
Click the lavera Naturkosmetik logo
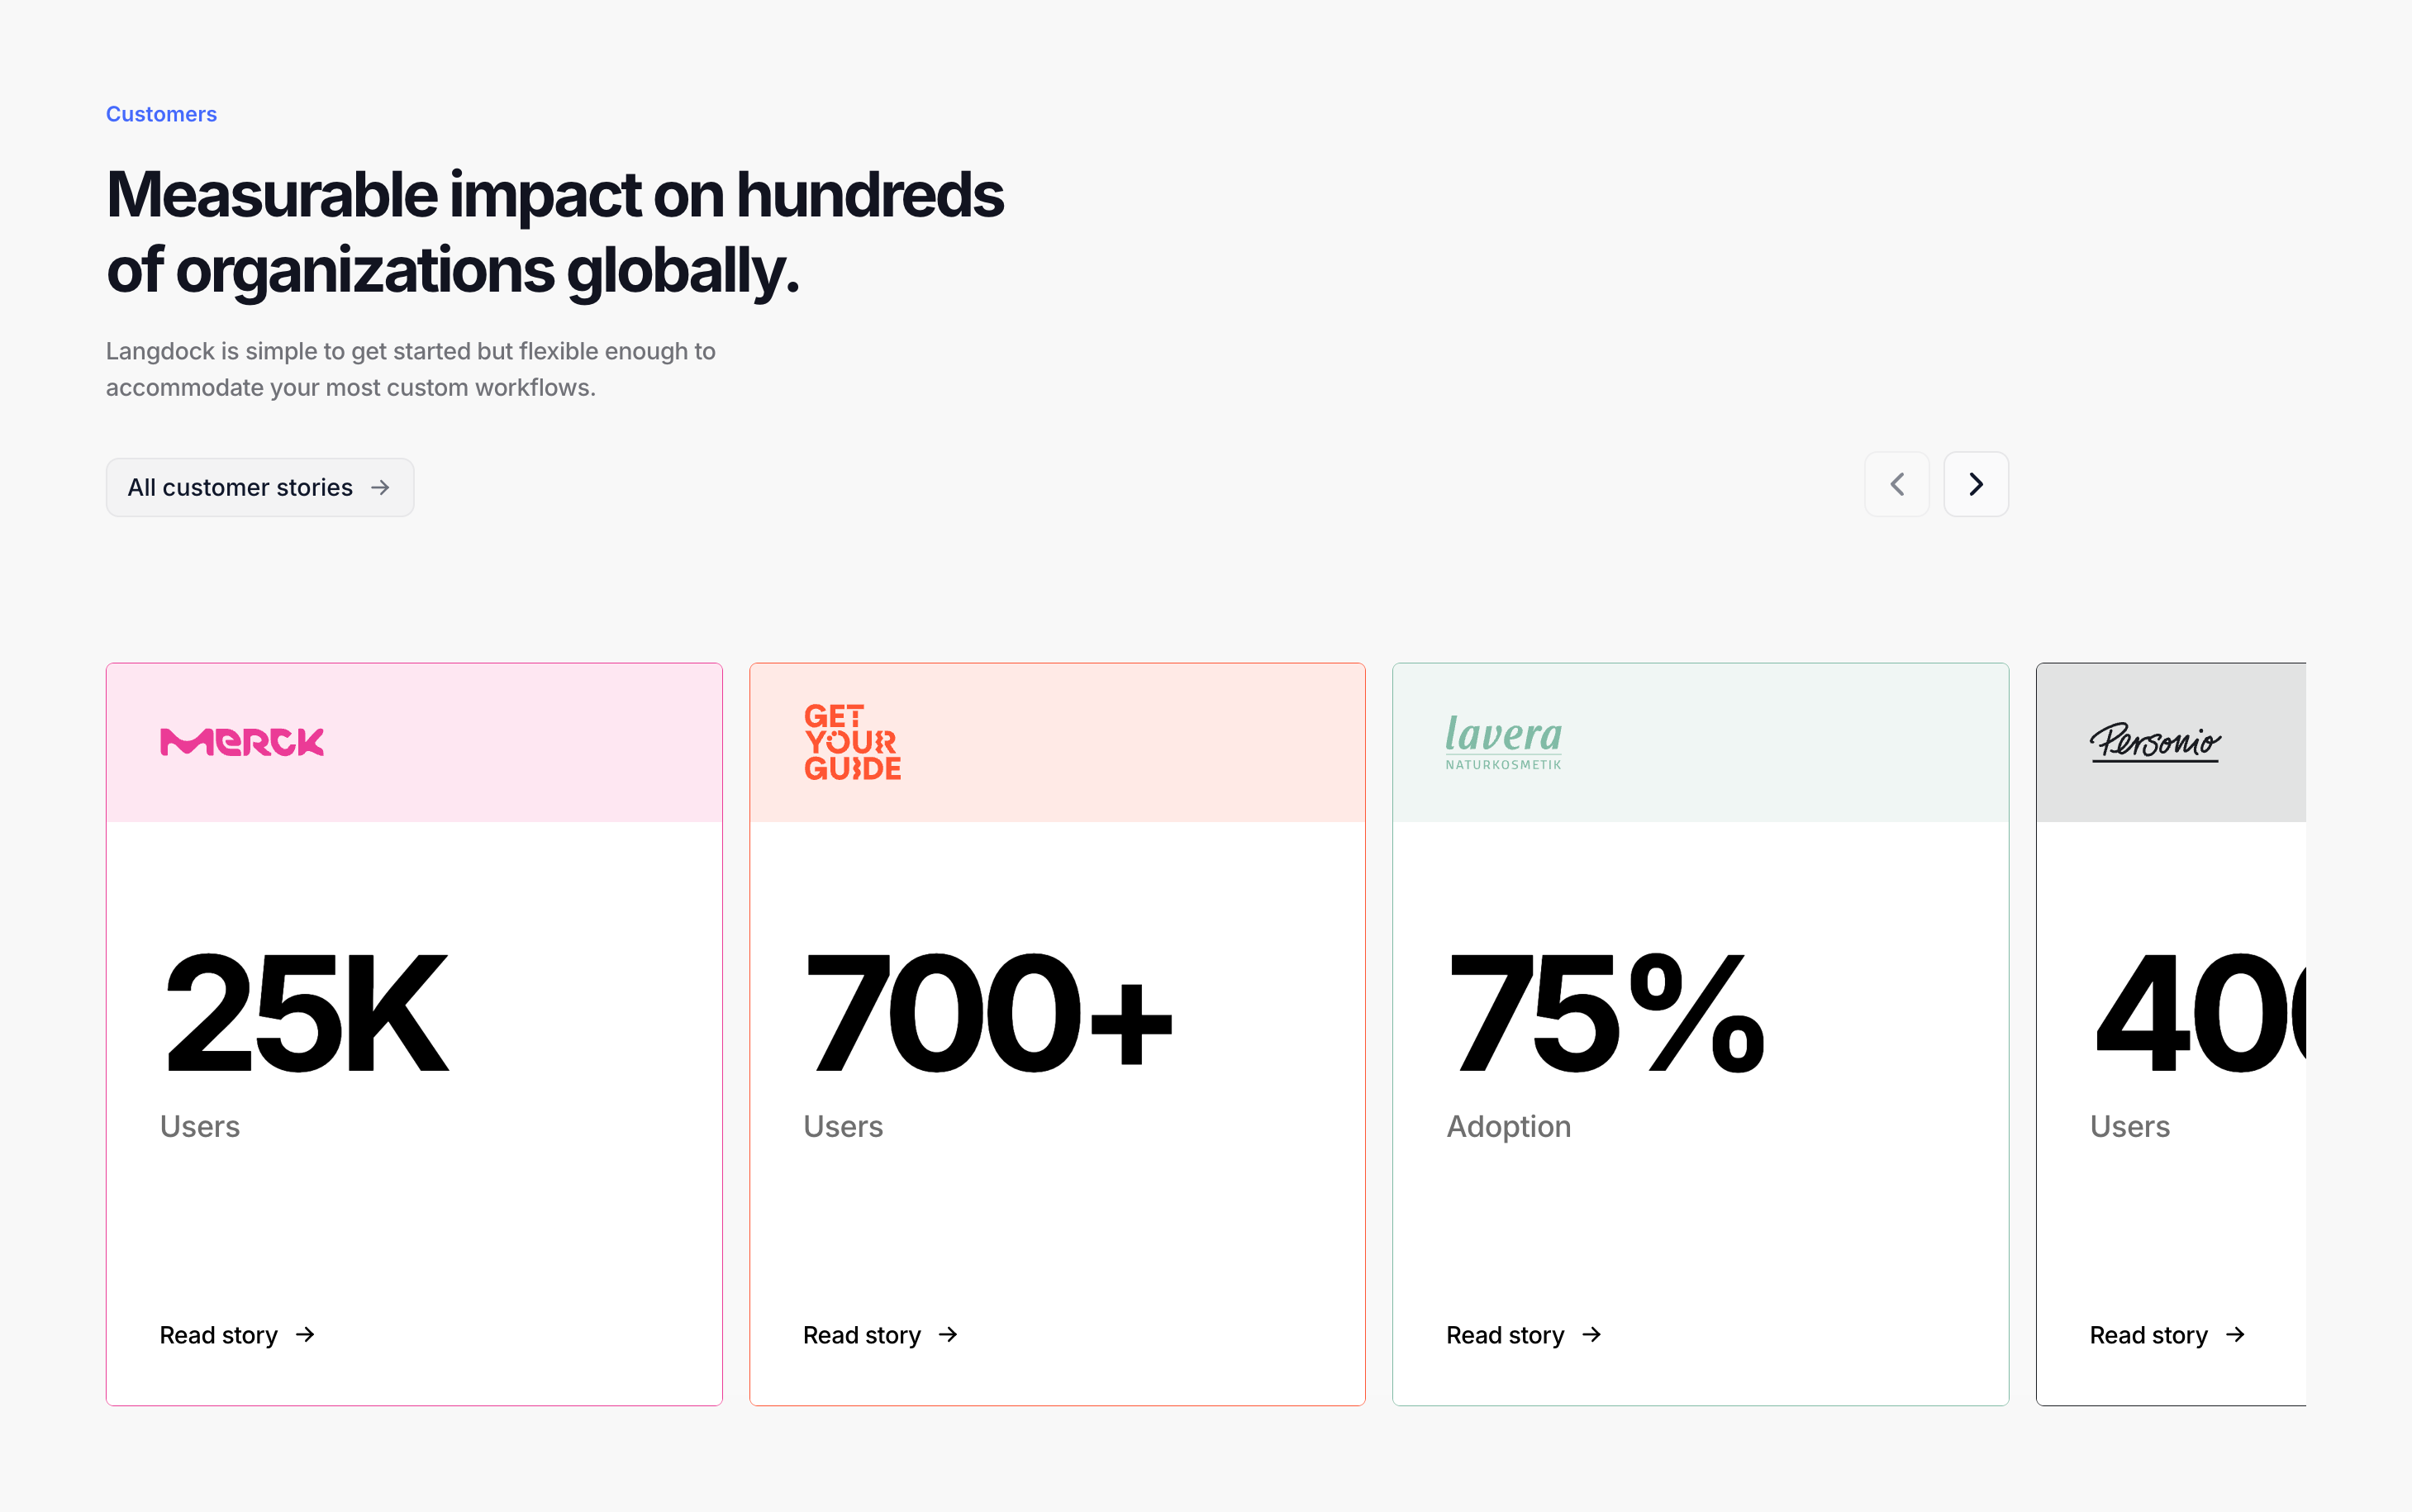pyautogui.click(x=1503, y=742)
